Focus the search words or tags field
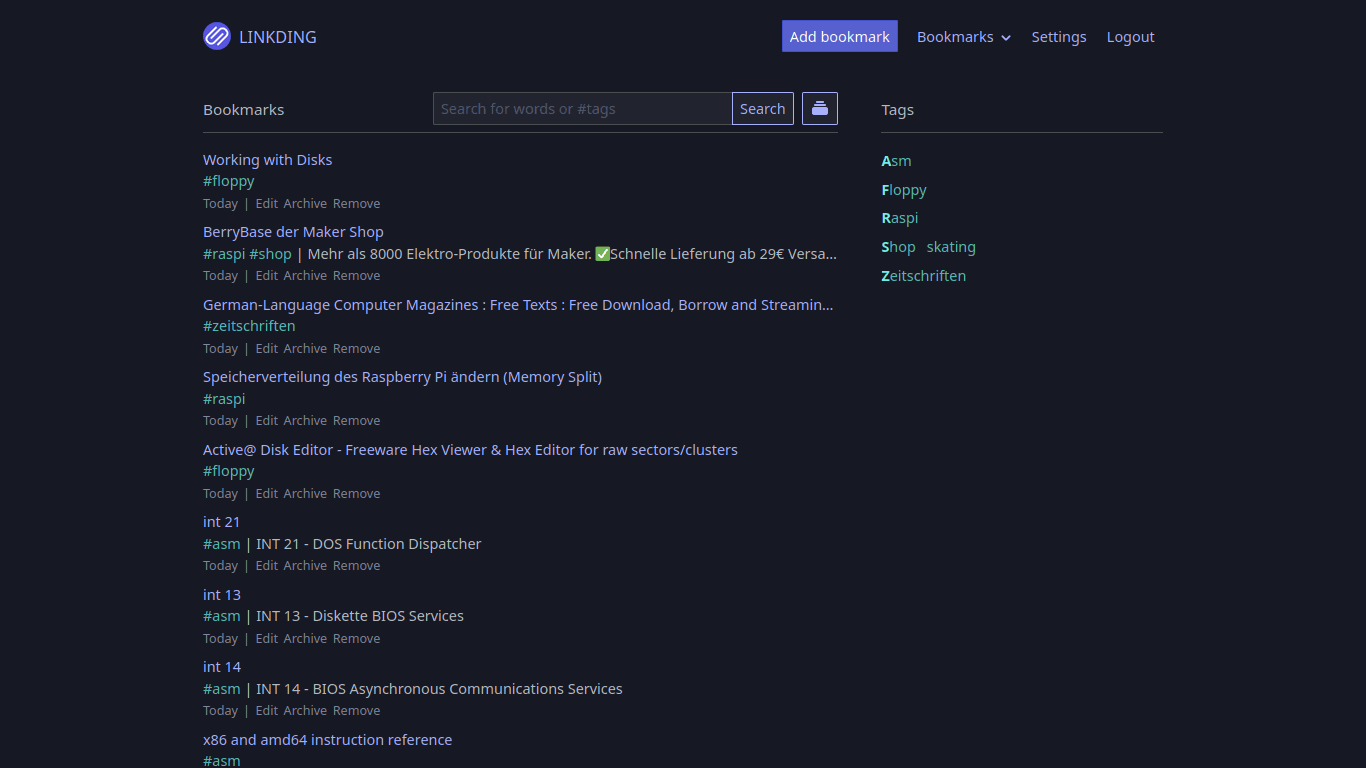The width and height of the screenshot is (1366, 768). pyautogui.click(x=582, y=109)
